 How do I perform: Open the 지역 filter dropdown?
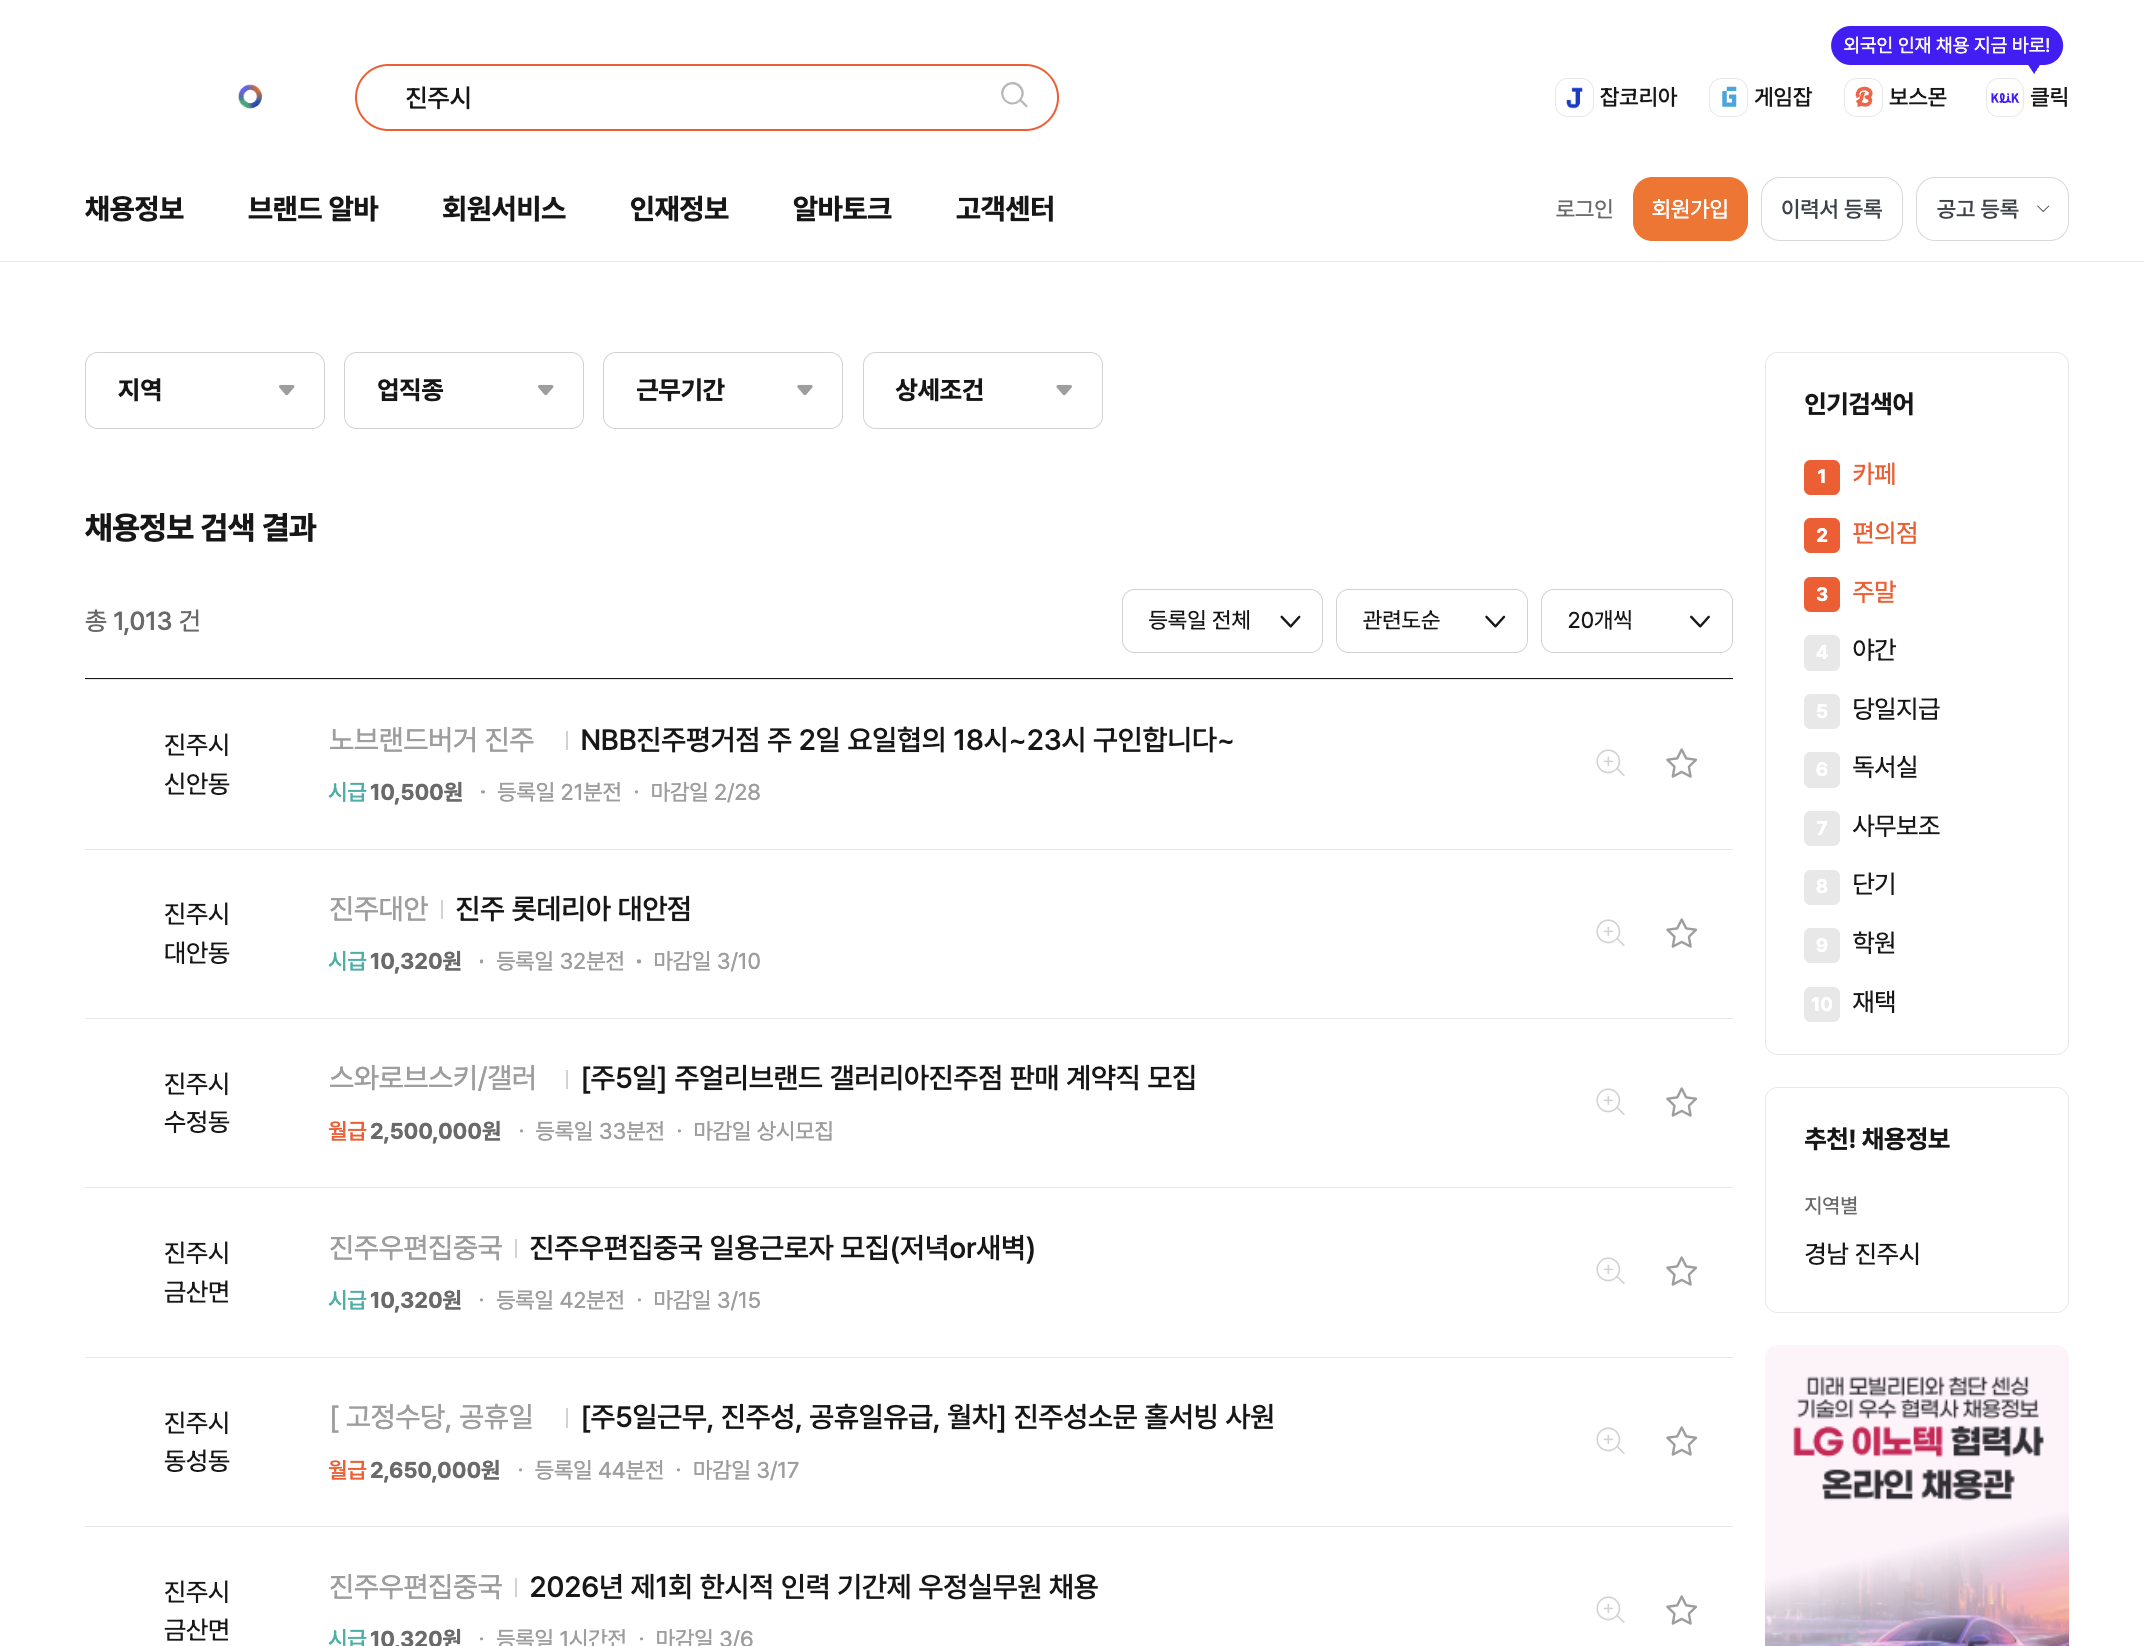204,390
